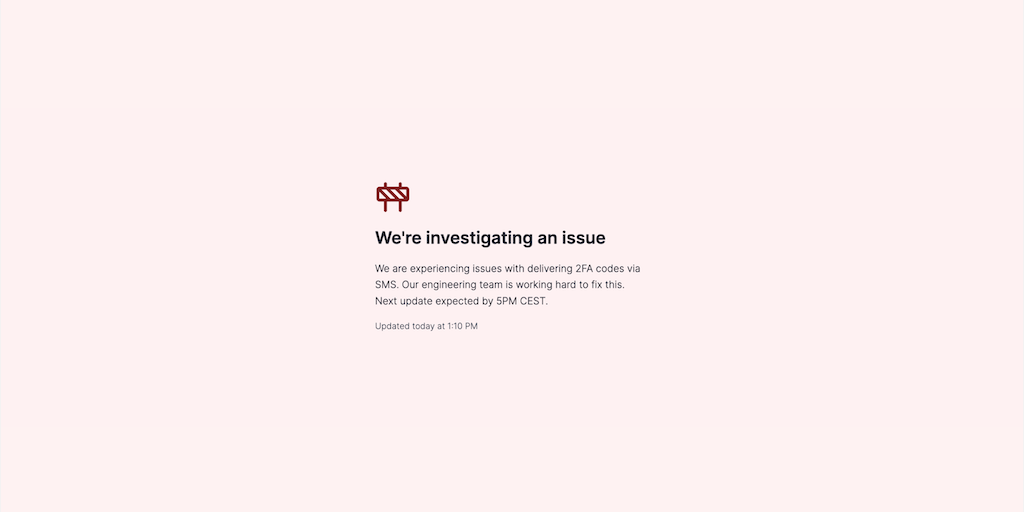The width and height of the screenshot is (1024, 512).
Task: Click the "1:10 PM" time in timestamp
Action: point(462,326)
